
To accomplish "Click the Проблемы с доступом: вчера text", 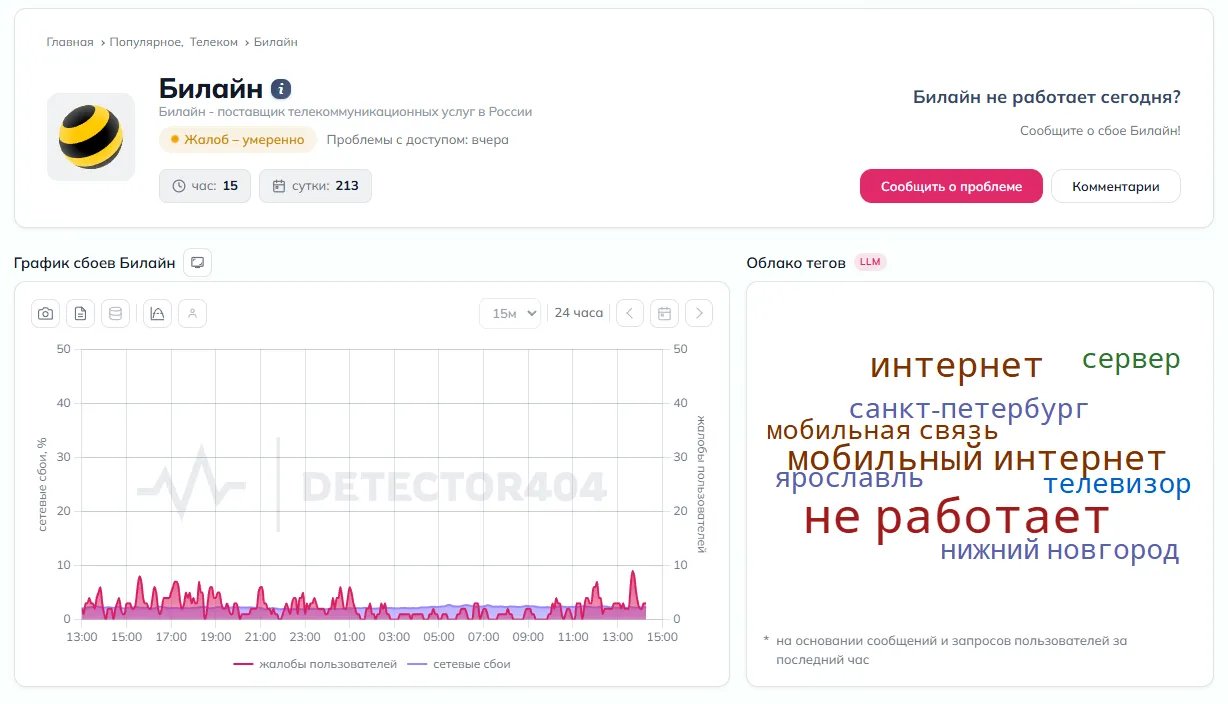I will [x=417, y=140].
